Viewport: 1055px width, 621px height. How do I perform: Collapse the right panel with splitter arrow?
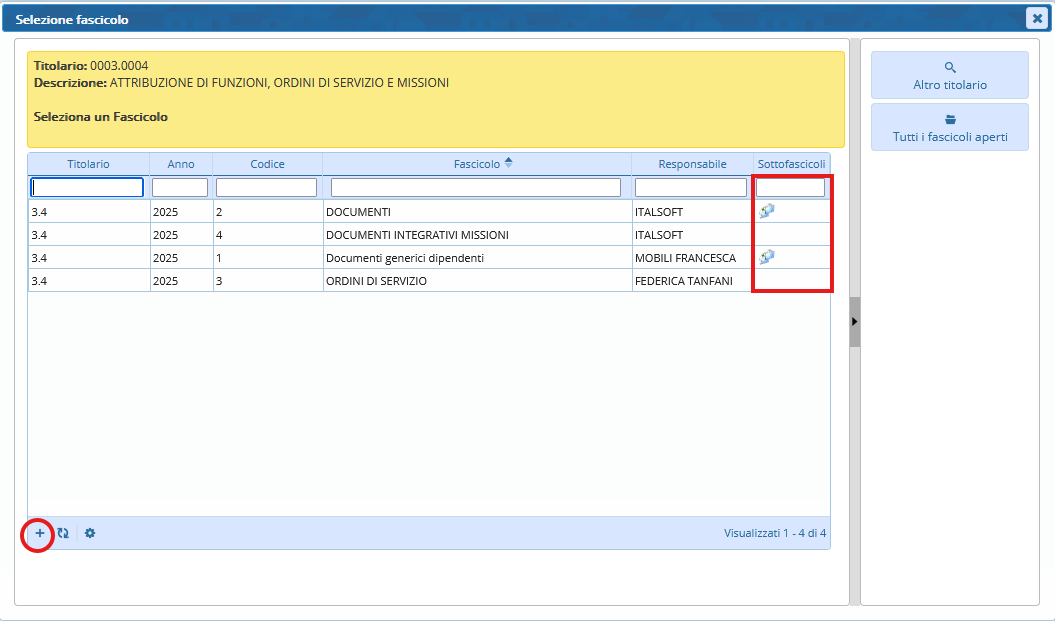[x=854, y=321]
